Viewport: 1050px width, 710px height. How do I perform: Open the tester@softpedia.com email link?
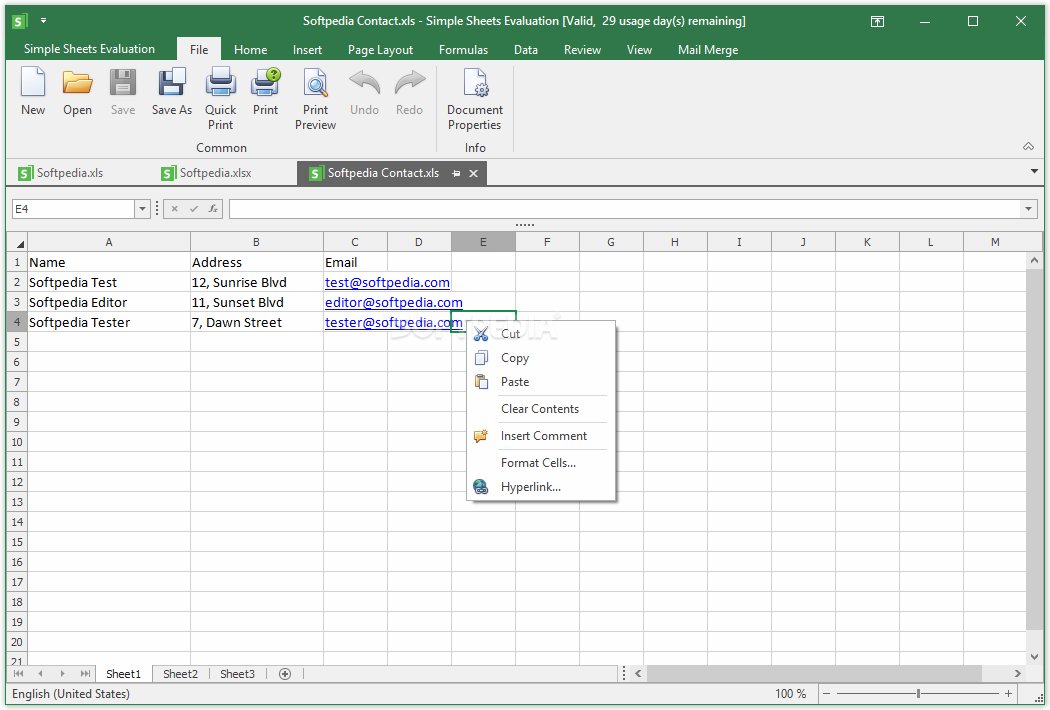(x=394, y=323)
